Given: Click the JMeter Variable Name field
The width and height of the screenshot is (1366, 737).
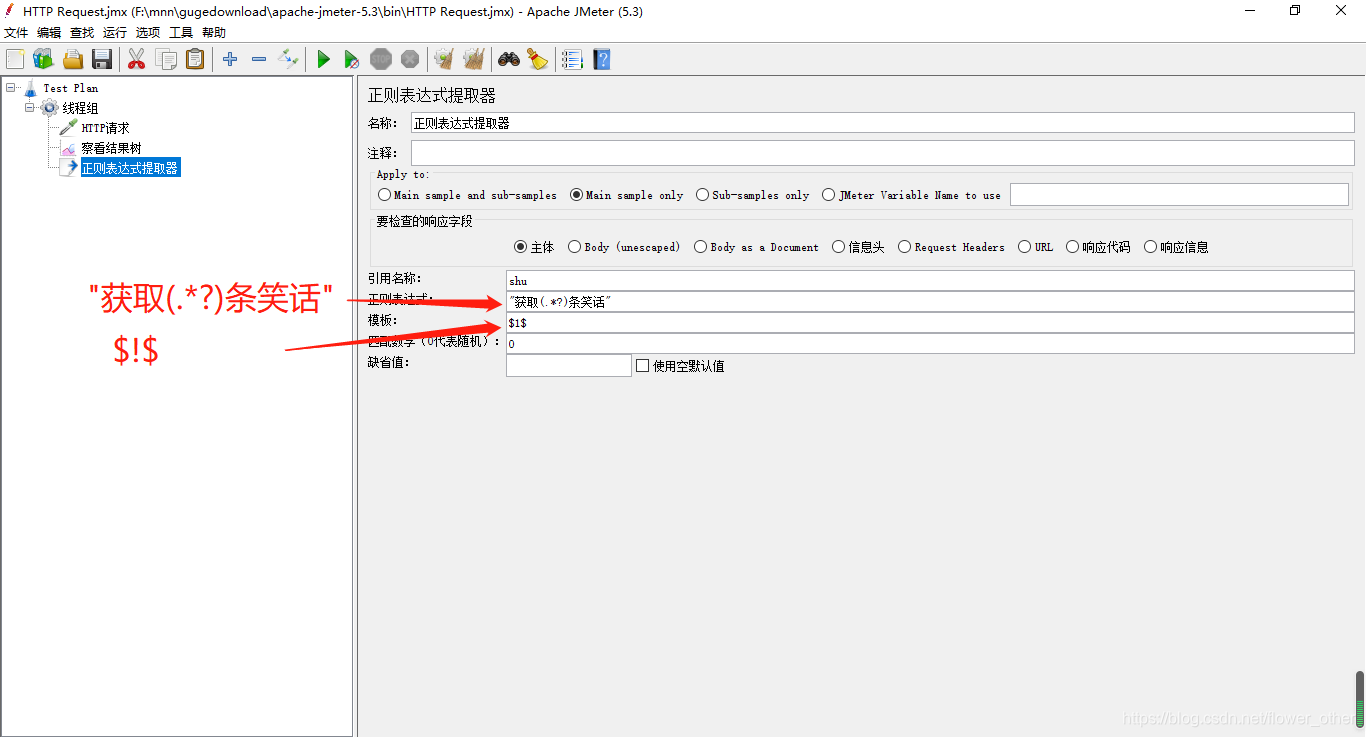Looking at the screenshot, I should (x=1179, y=195).
